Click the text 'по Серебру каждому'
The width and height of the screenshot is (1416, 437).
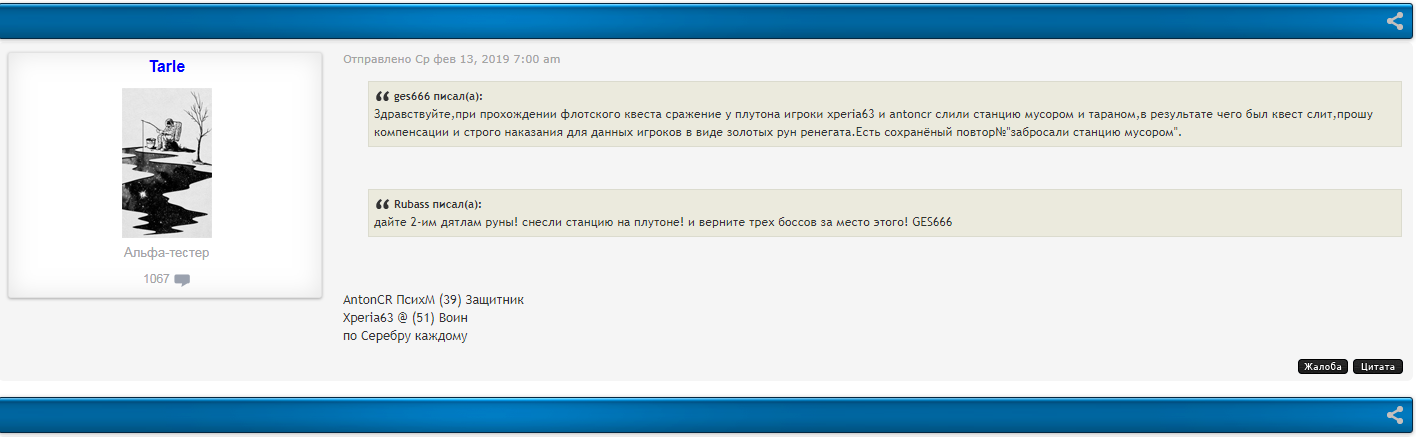[405, 336]
